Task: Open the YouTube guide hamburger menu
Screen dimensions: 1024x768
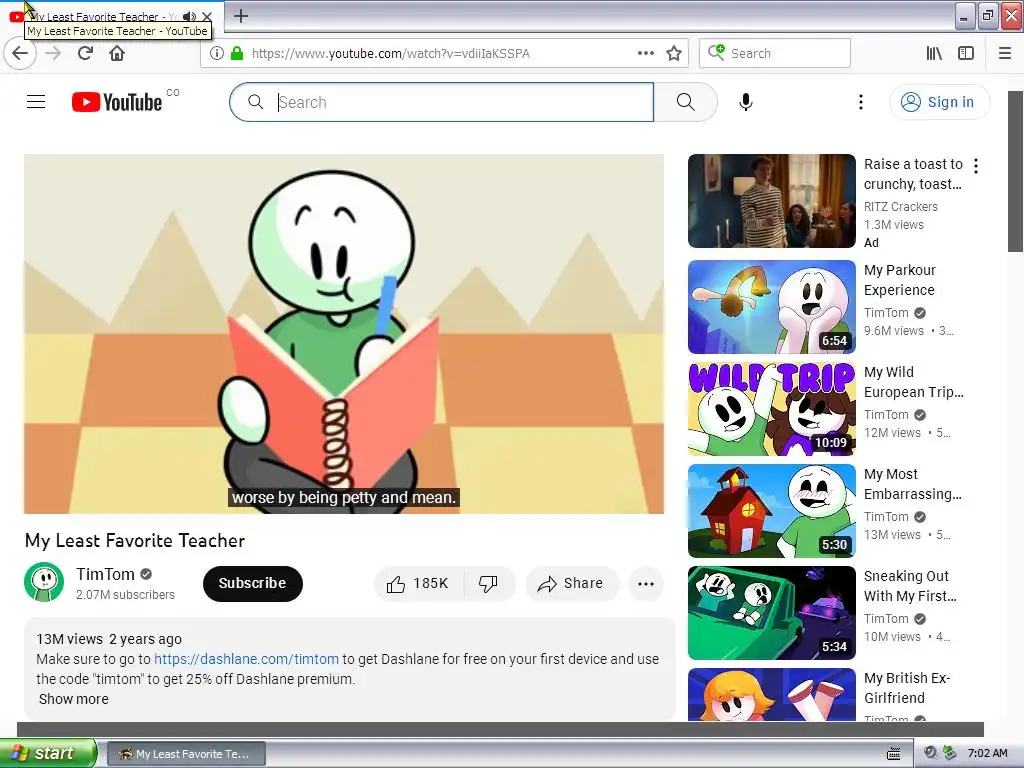Action: pos(36,102)
